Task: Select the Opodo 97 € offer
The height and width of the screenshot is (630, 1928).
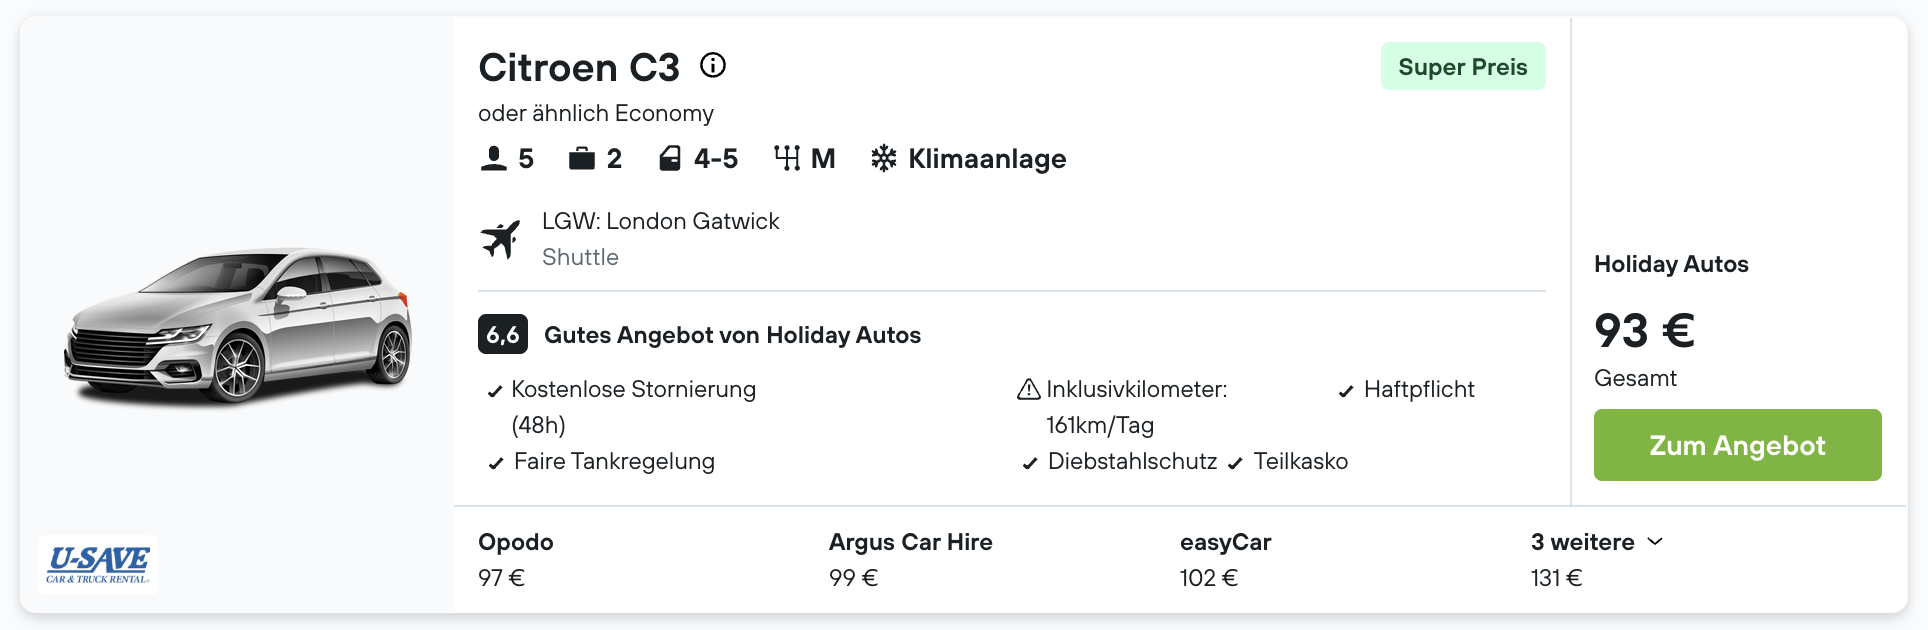Action: [x=516, y=559]
